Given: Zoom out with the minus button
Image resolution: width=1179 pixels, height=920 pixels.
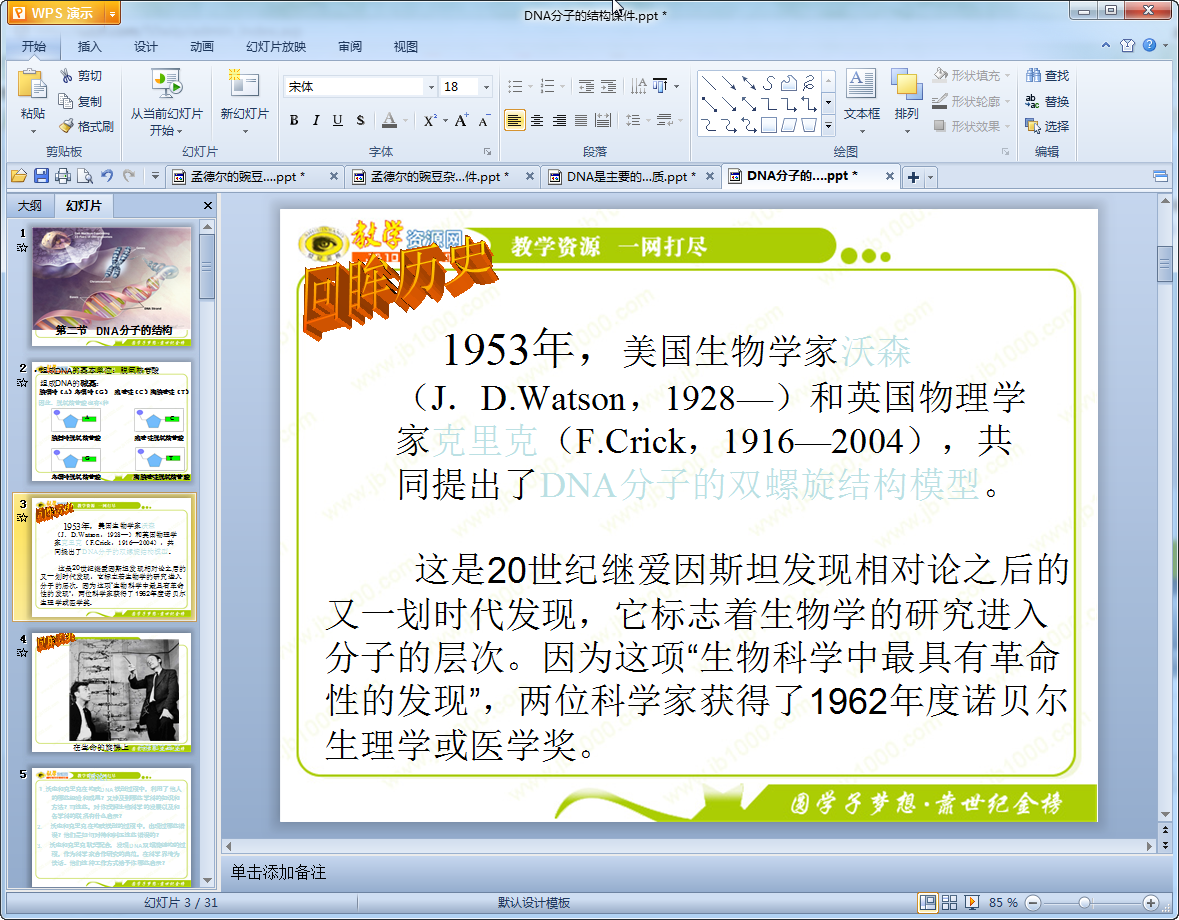Looking at the screenshot, I should 1033,902.
